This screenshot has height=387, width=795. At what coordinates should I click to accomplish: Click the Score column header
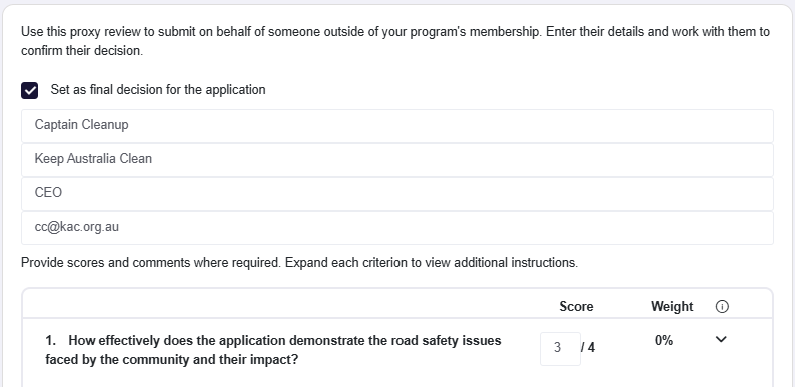(576, 306)
